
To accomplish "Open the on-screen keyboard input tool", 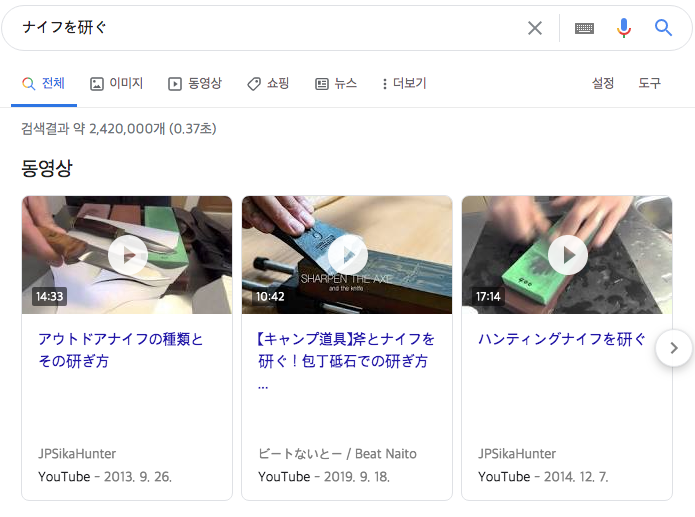I will coord(584,28).
